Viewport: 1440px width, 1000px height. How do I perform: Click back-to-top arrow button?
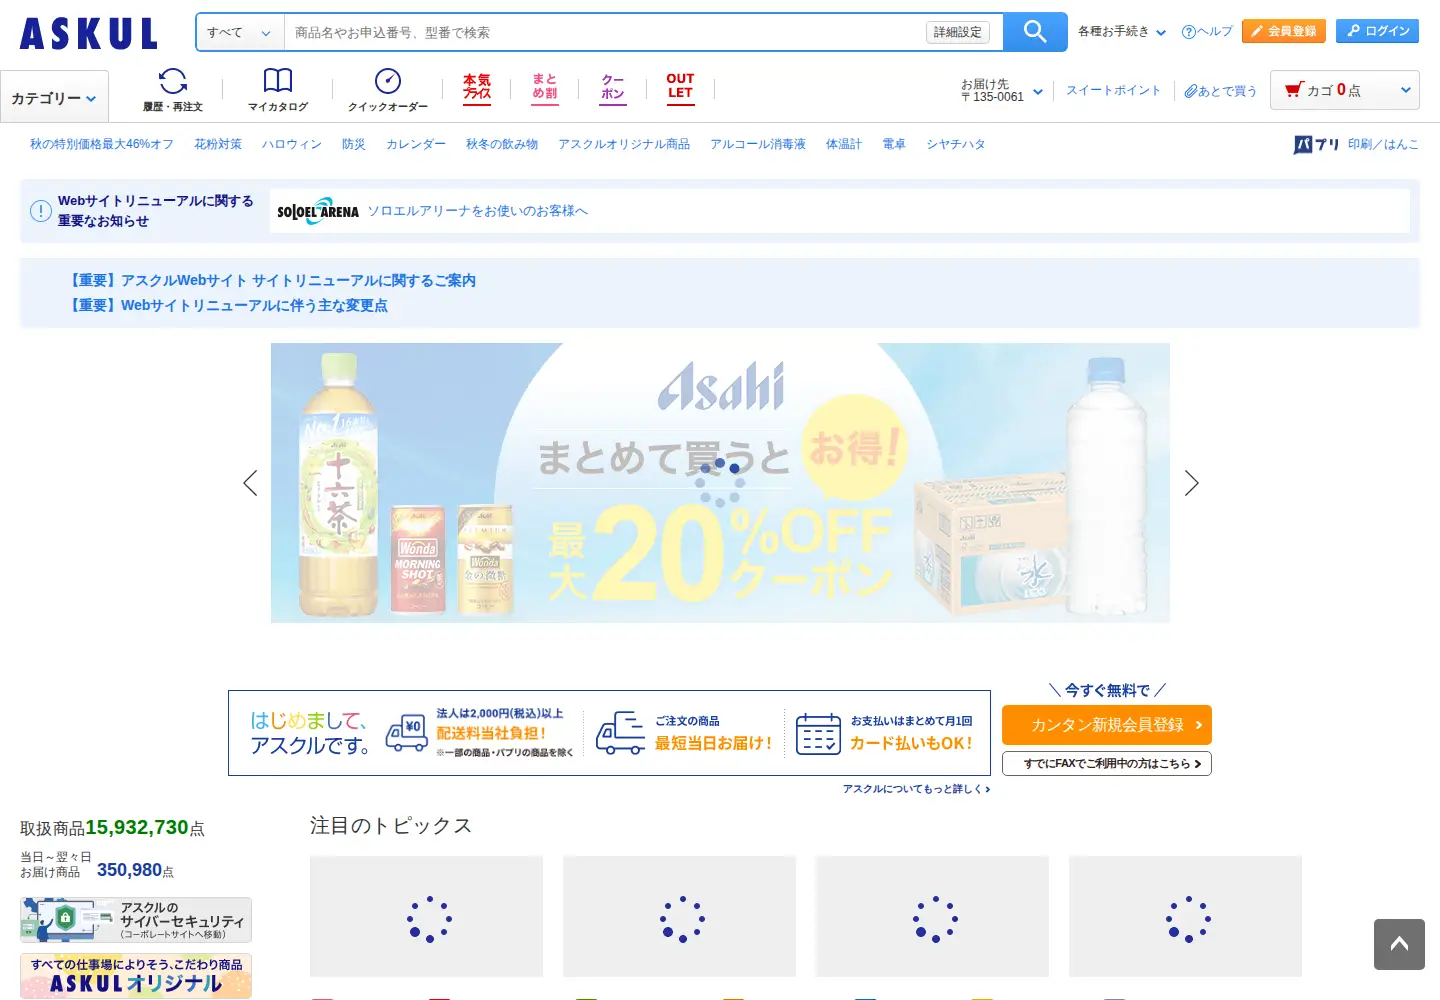tap(1399, 944)
